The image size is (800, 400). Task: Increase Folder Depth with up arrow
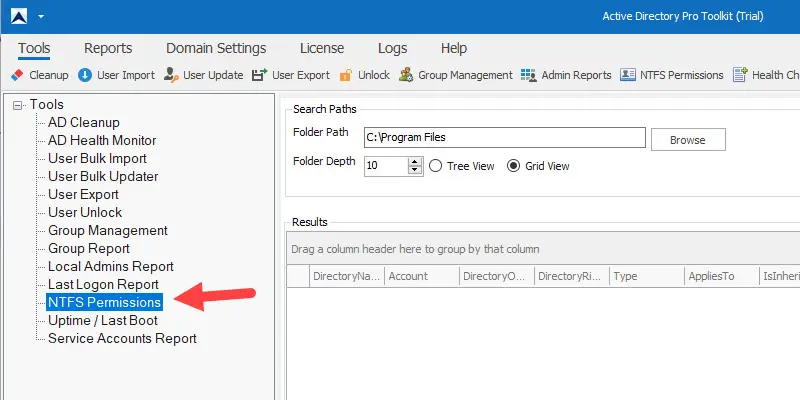point(415,162)
